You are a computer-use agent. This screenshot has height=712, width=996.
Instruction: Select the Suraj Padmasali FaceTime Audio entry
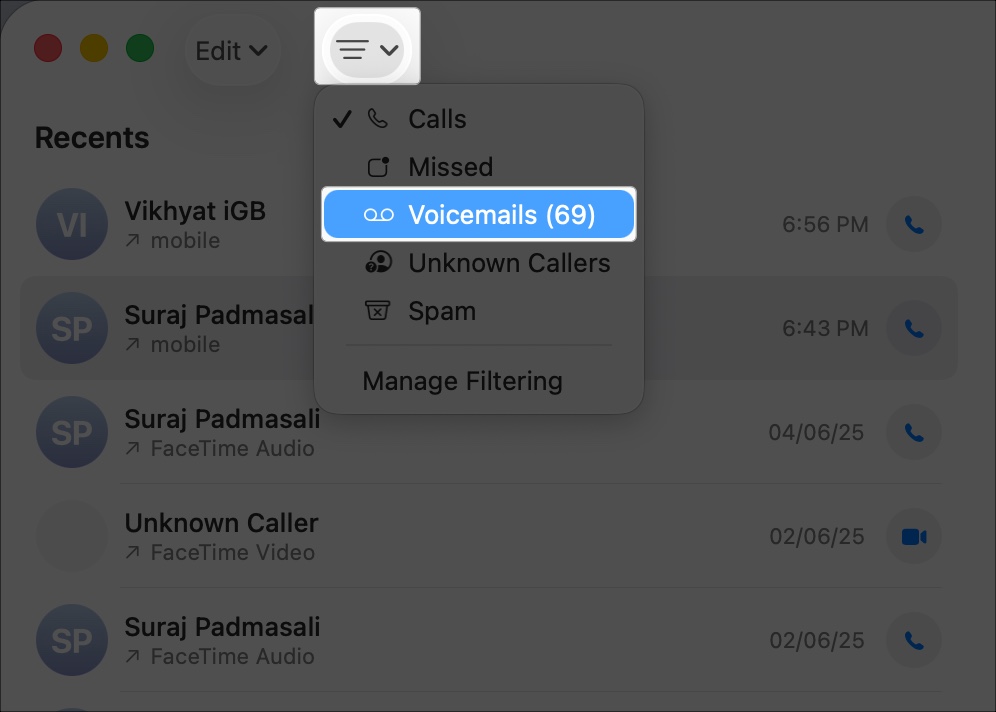point(222,432)
